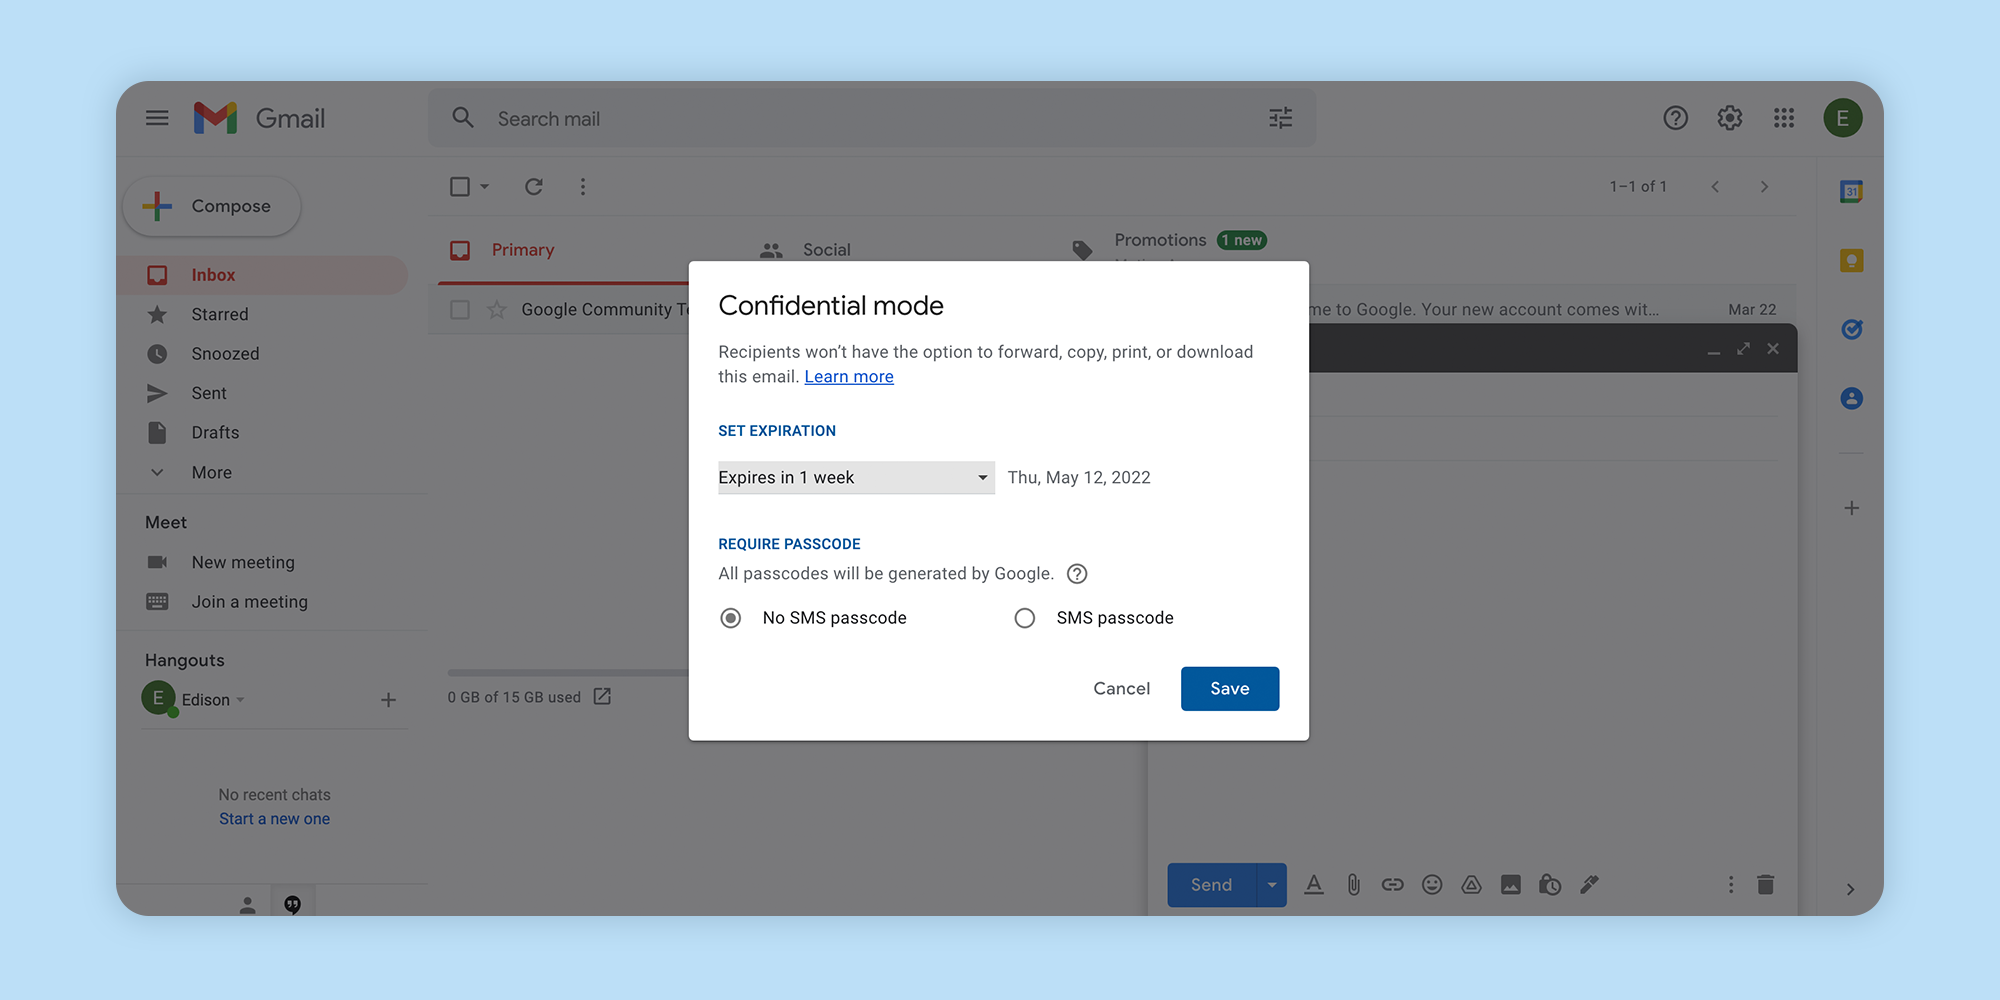Image resolution: width=2000 pixels, height=1000 pixels.
Task: Discard draft trash icon
Action: point(1765,884)
